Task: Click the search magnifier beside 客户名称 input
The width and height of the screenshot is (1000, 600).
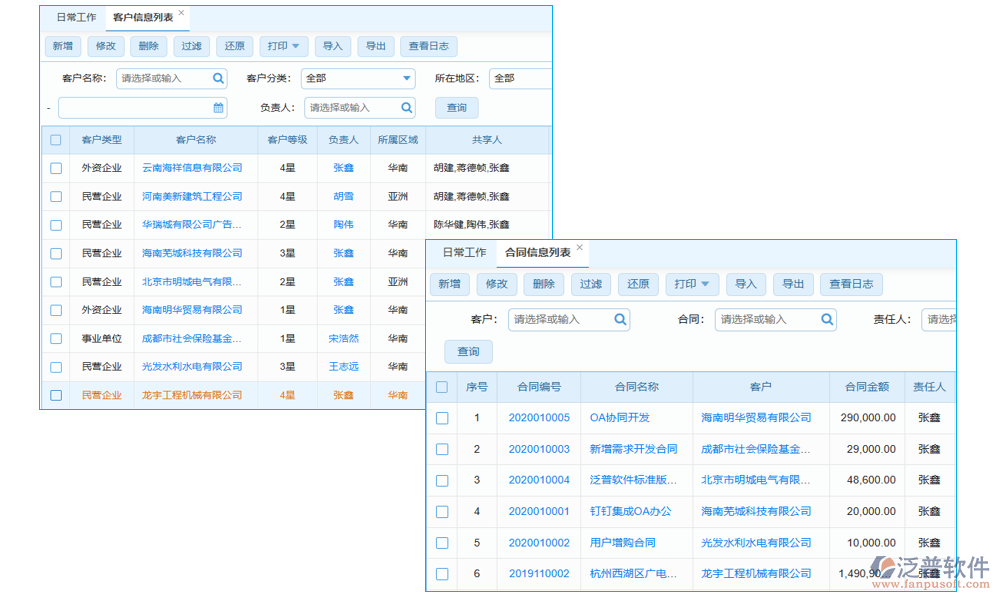Action: pyautogui.click(x=219, y=78)
